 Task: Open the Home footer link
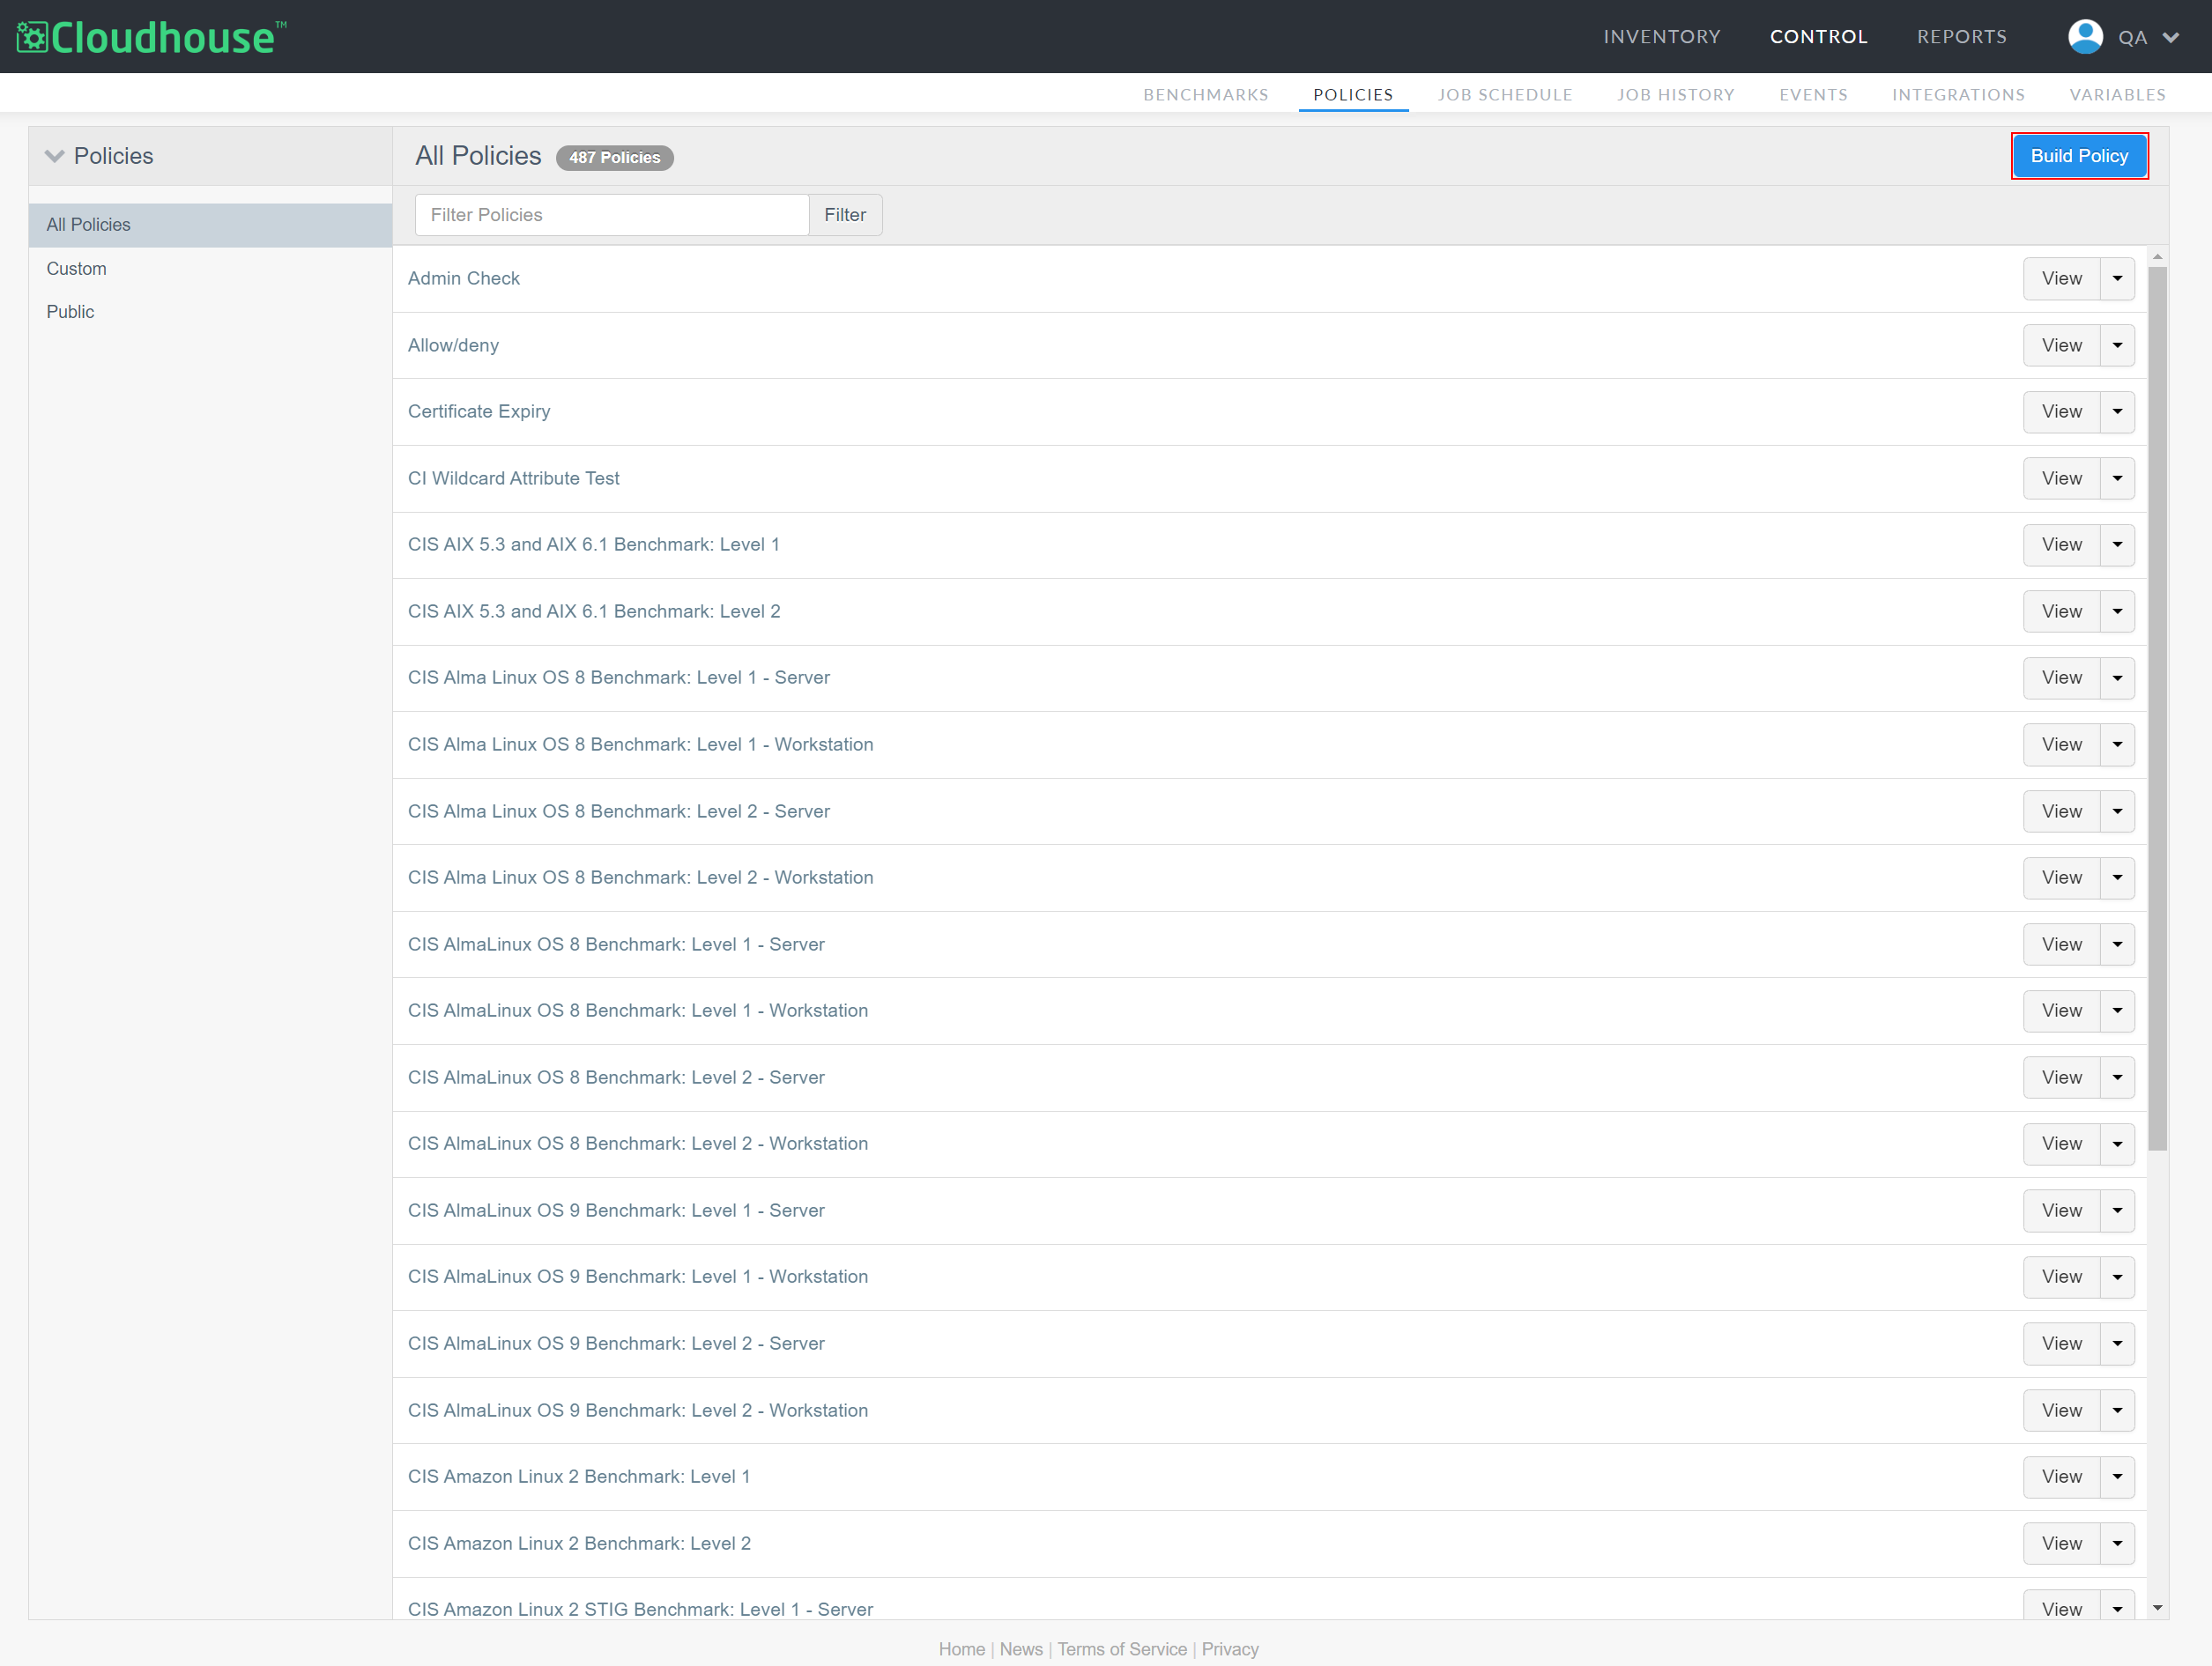(x=962, y=1650)
